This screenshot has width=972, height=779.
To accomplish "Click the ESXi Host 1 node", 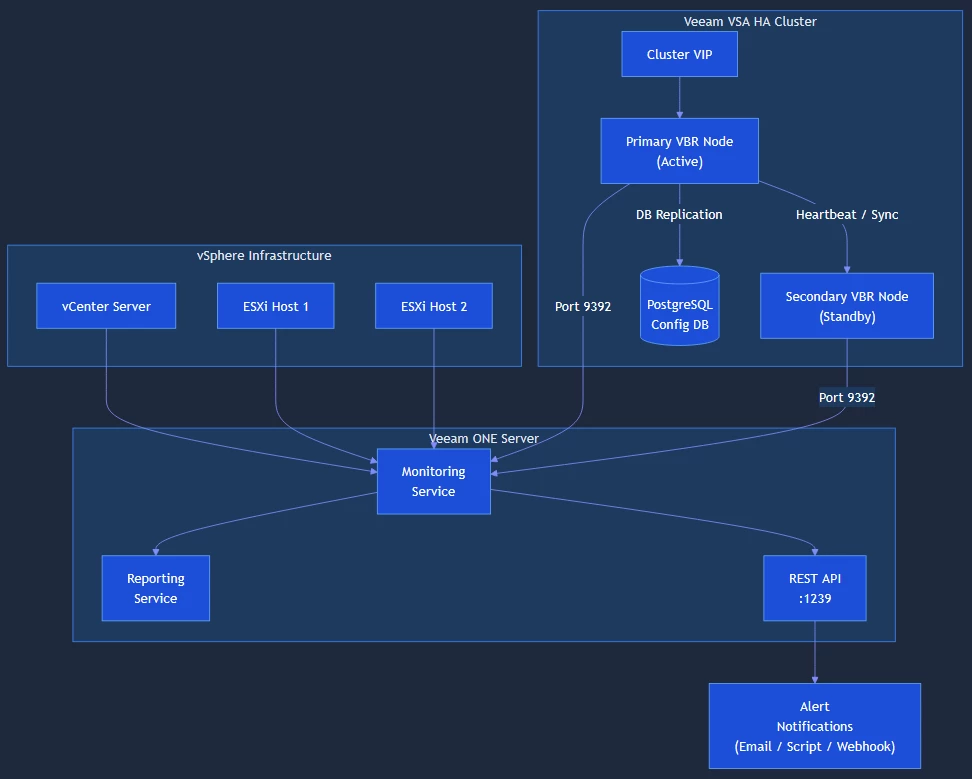I will 276,306.
